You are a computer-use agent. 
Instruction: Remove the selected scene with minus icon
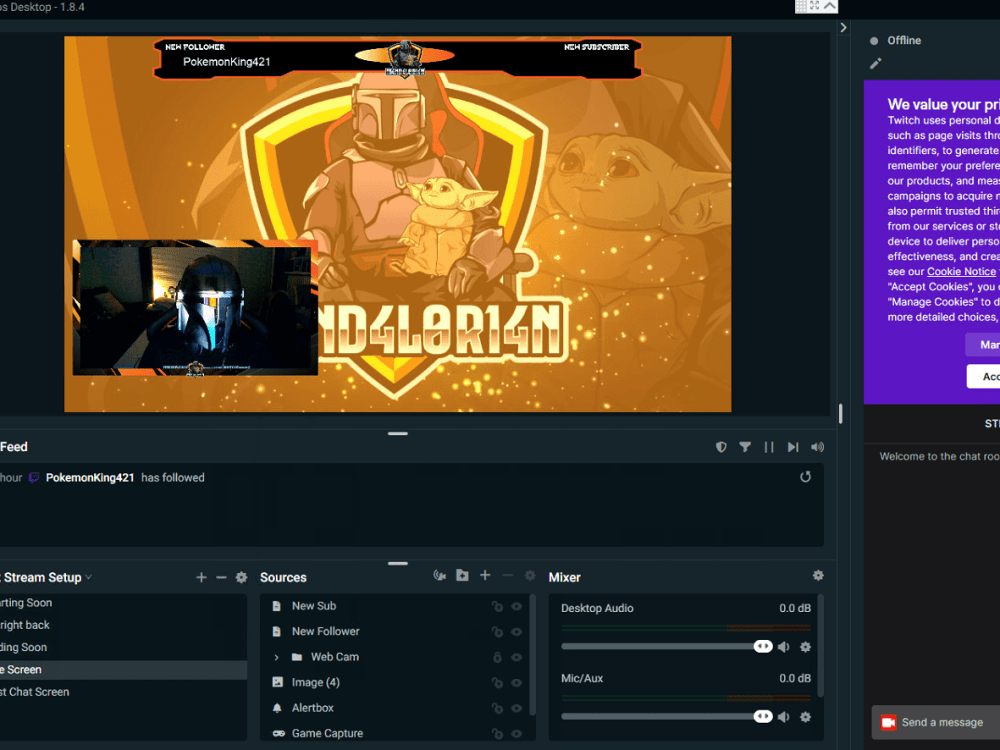221,577
